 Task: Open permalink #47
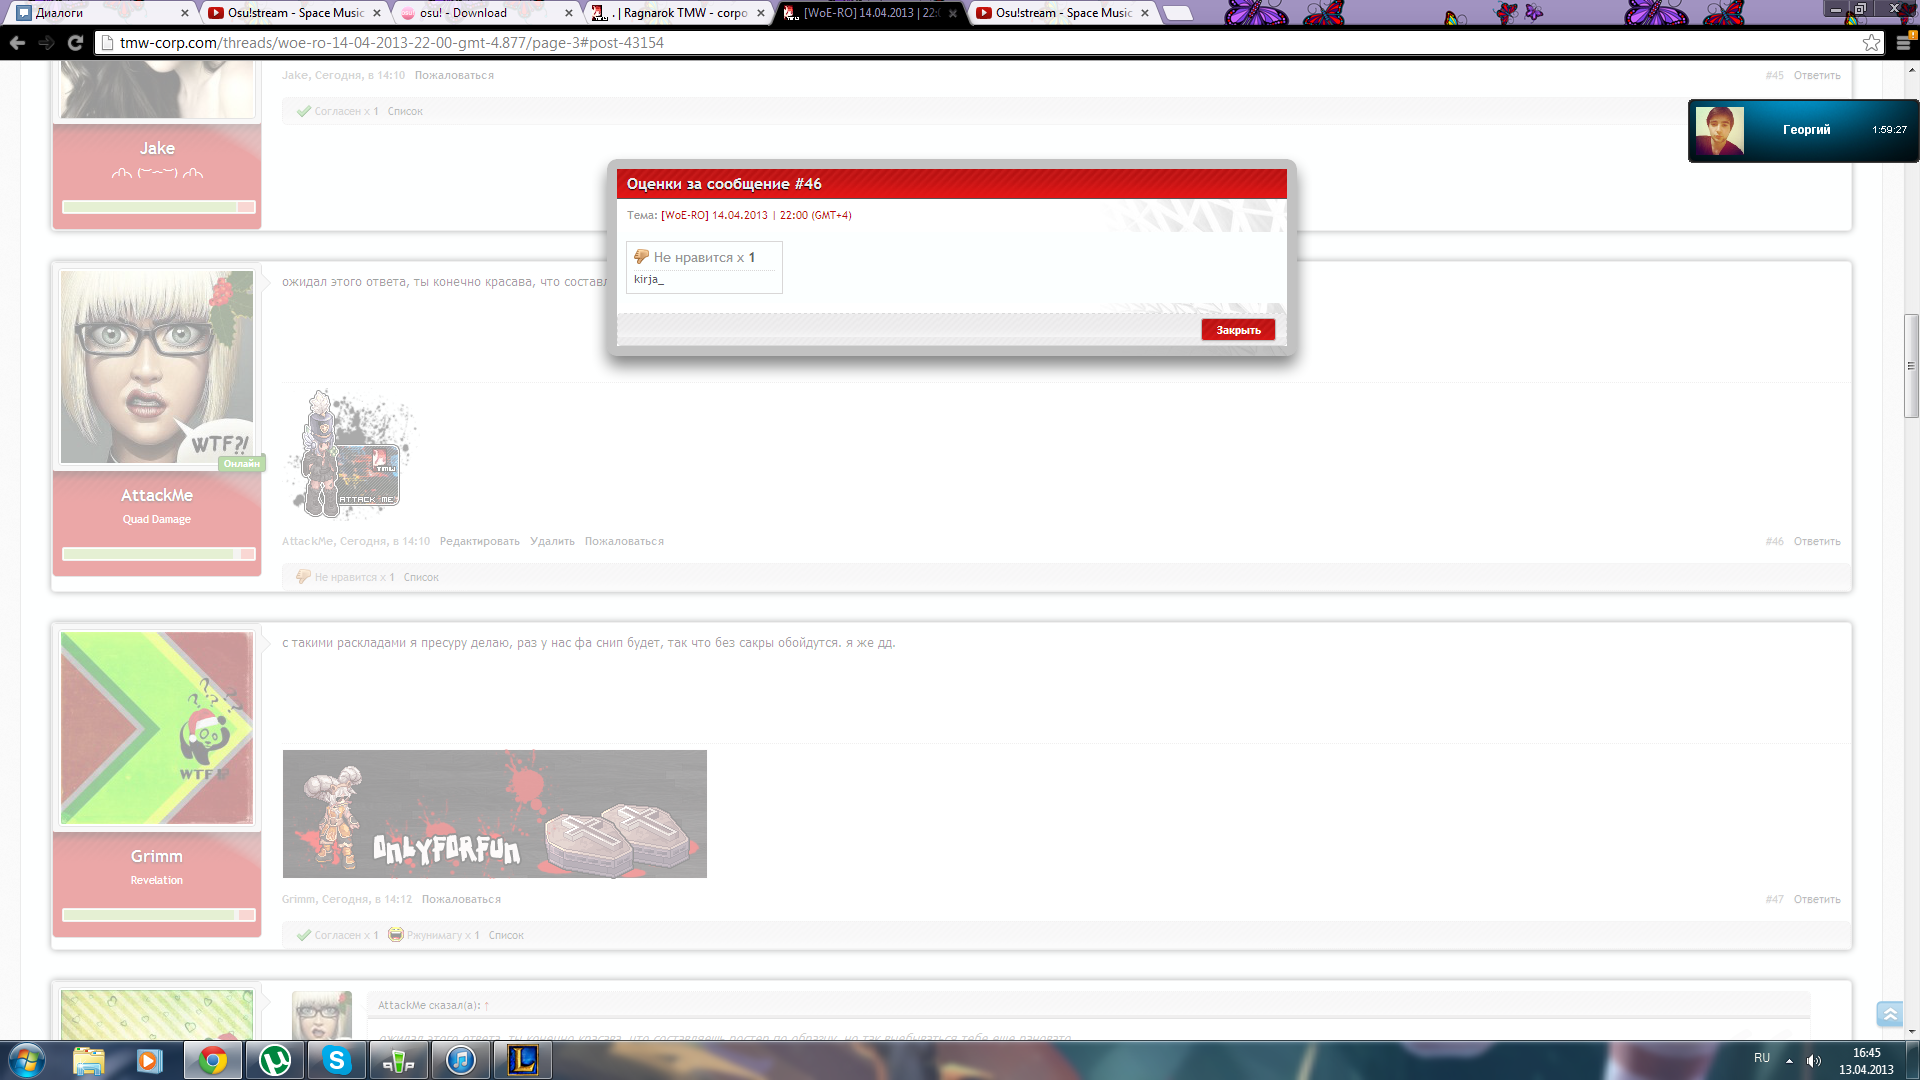pos(1774,899)
